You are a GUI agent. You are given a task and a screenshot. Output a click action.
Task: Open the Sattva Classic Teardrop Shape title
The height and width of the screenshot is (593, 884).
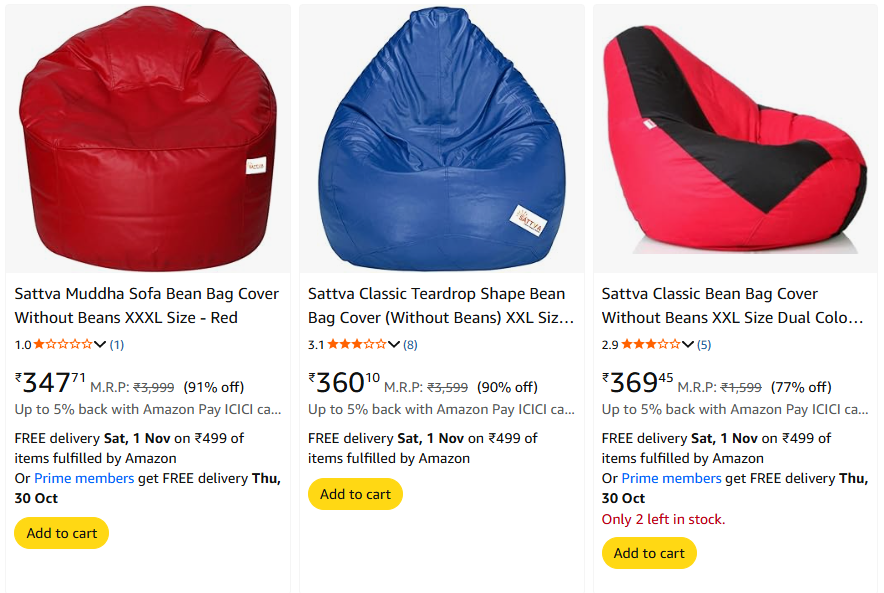(440, 306)
